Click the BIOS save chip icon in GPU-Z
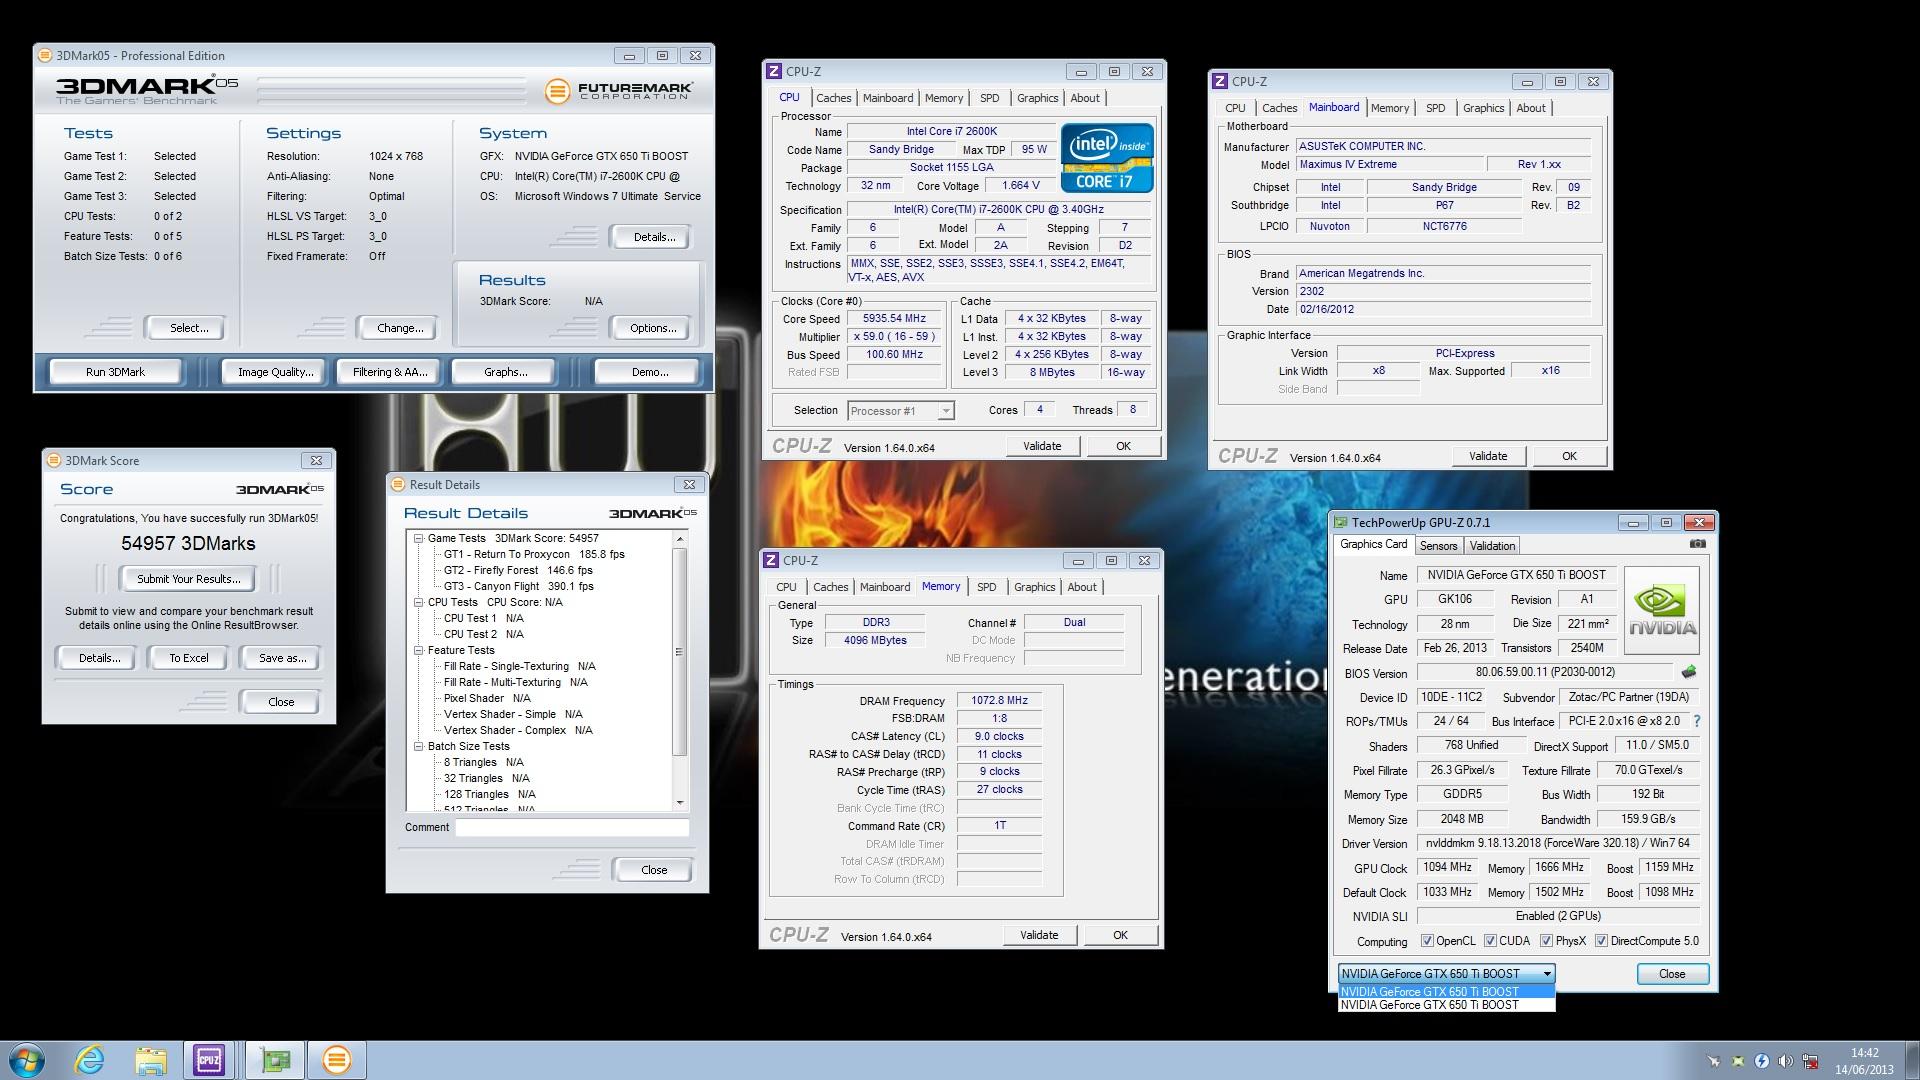This screenshot has width=1920, height=1080. (1689, 672)
